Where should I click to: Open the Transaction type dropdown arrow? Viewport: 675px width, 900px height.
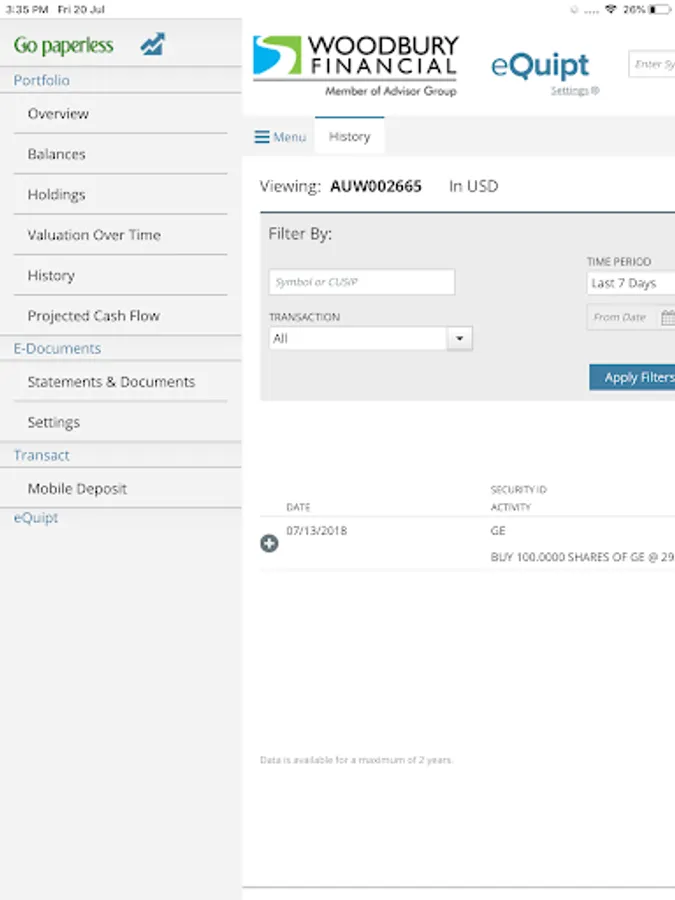click(x=460, y=339)
